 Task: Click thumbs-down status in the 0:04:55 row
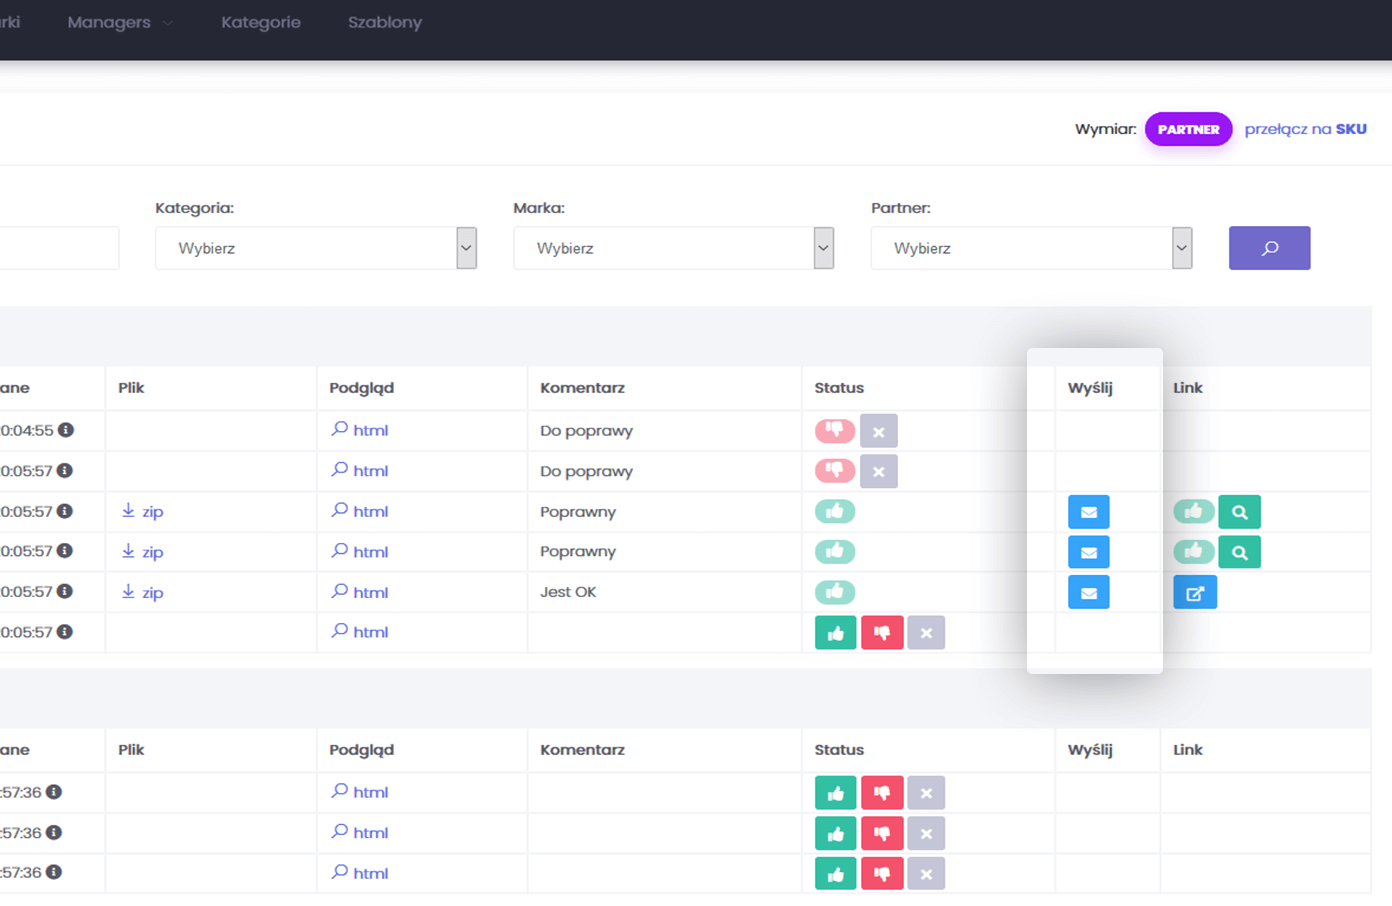835,430
